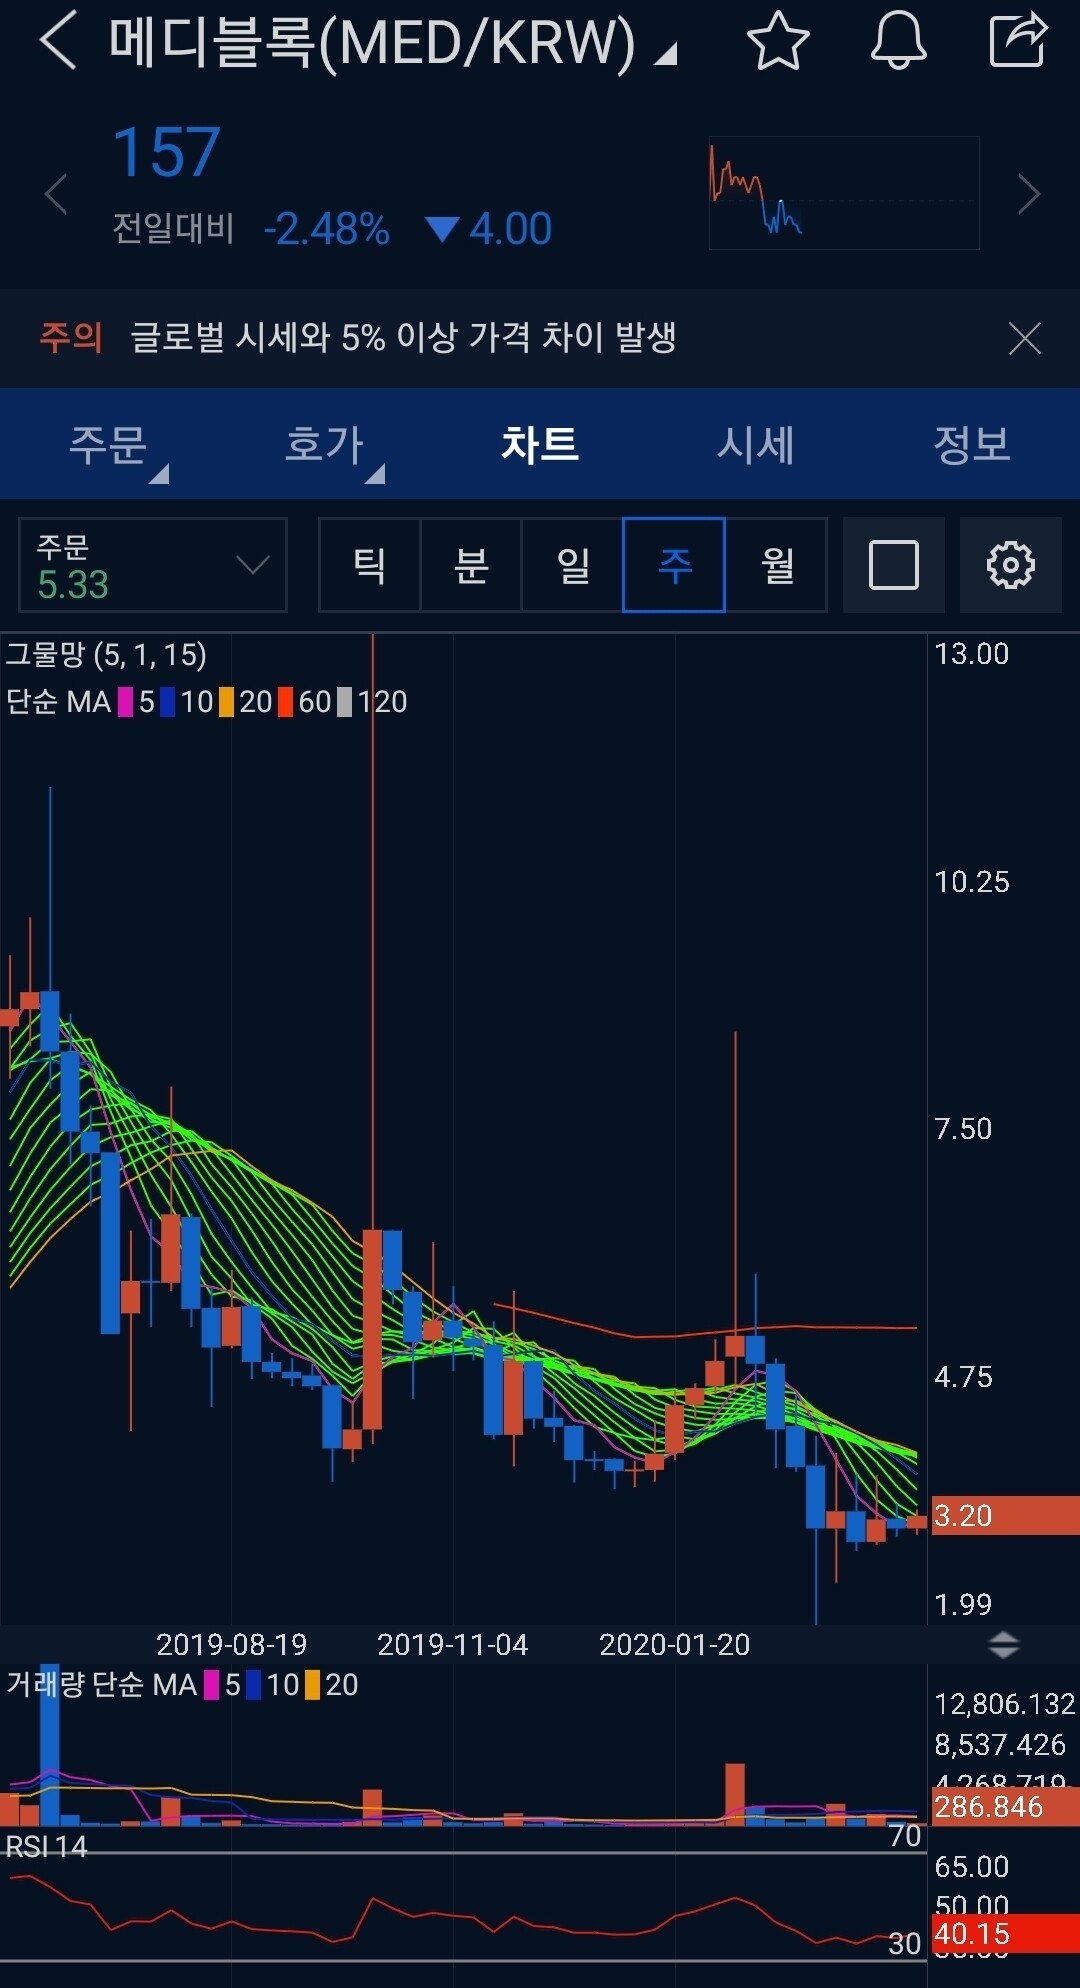The image size is (1080, 1988).
Task: Expand the 메디블록(MED/KRW) market selector
Action: 390,44
